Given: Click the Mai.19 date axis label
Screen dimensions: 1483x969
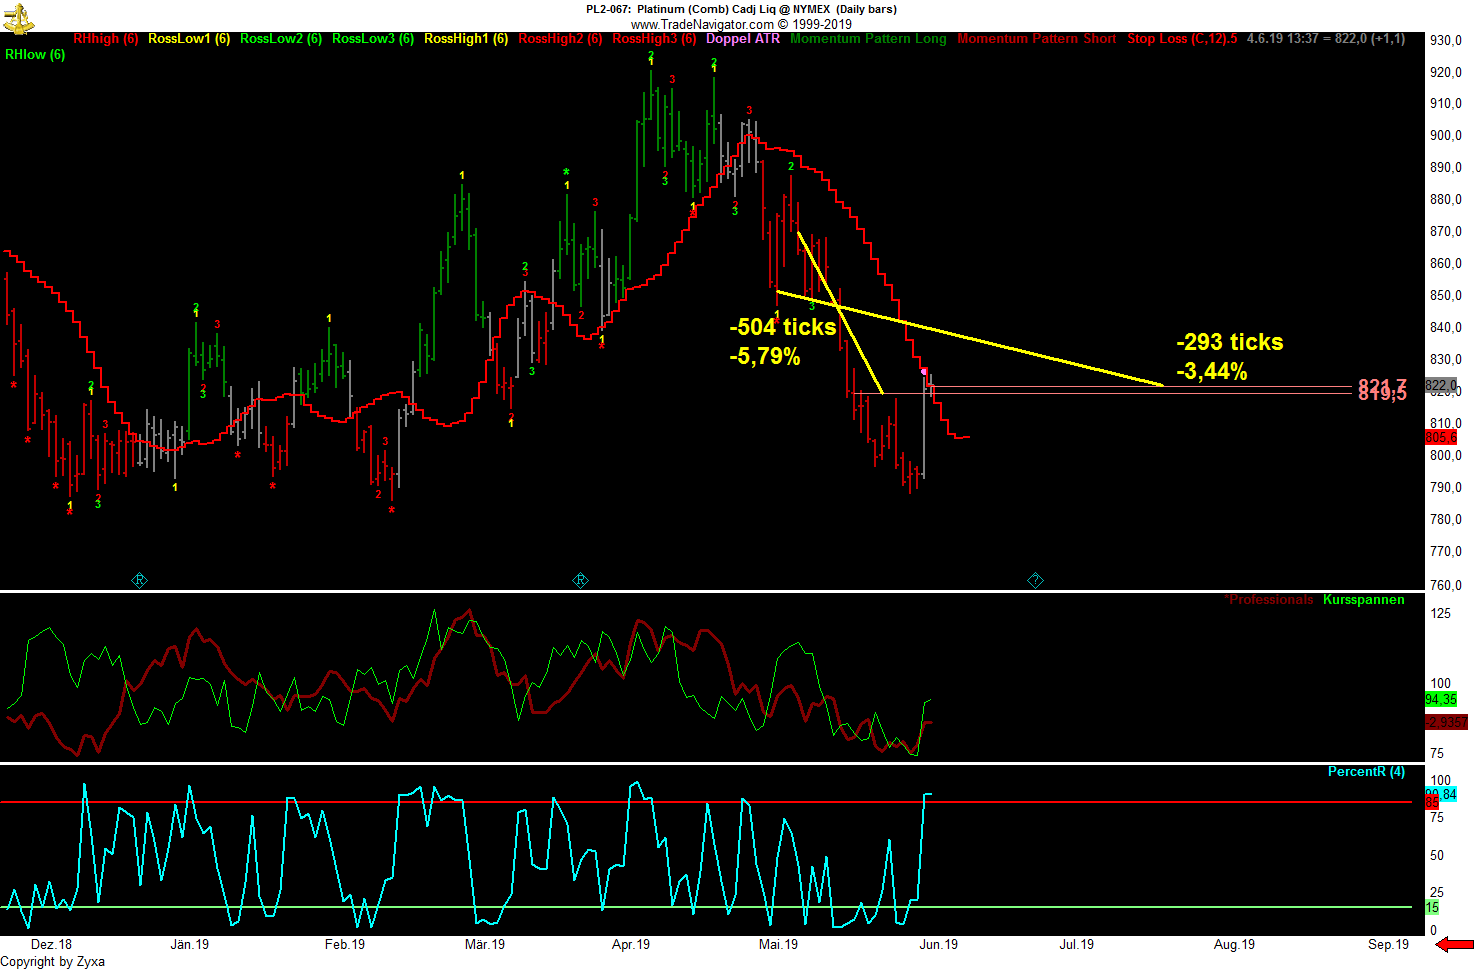Looking at the screenshot, I should tap(779, 944).
